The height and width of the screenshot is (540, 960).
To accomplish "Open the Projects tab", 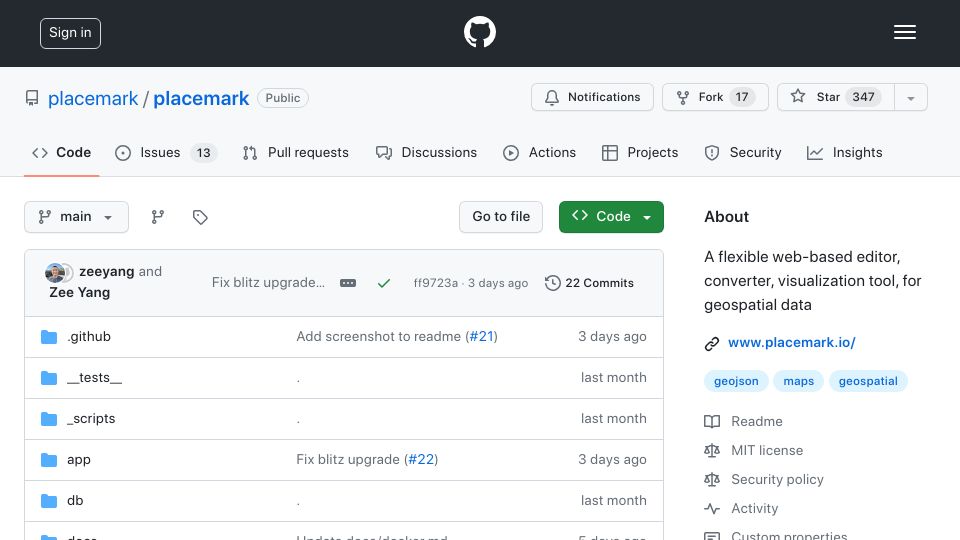I will click(640, 152).
